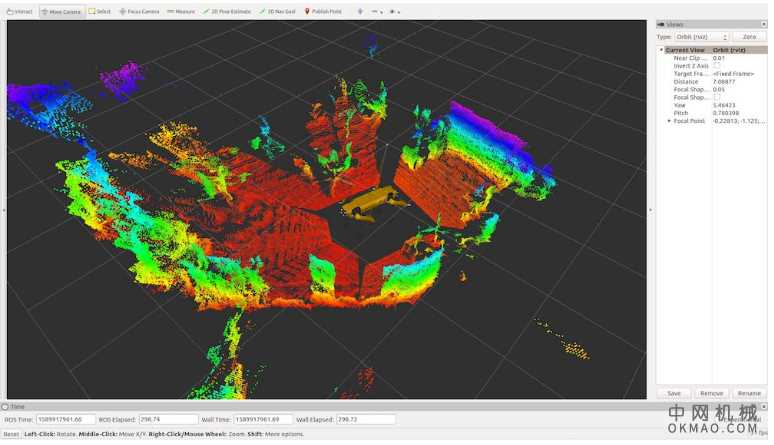Image resolution: width=774 pixels, height=445 pixels.
Task: Click the Focus Camera tool
Action: point(139,11)
